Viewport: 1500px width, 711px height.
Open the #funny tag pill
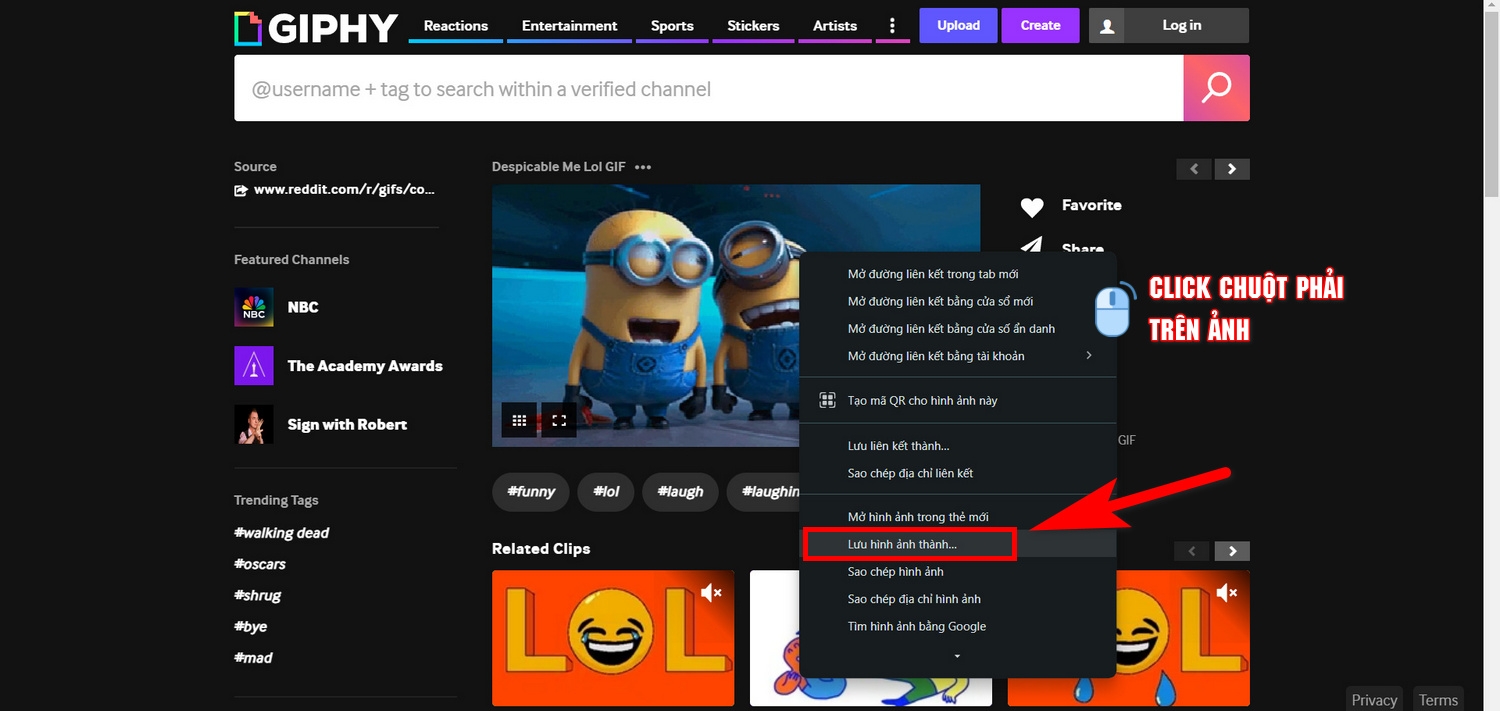(531, 492)
